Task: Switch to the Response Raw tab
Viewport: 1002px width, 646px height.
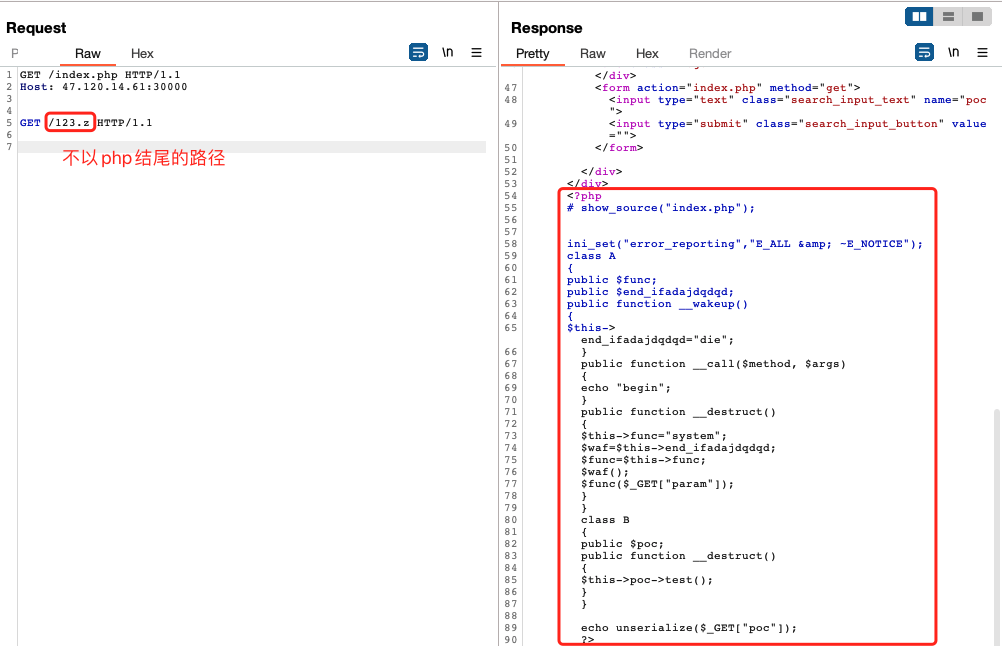Action: pyautogui.click(x=593, y=54)
